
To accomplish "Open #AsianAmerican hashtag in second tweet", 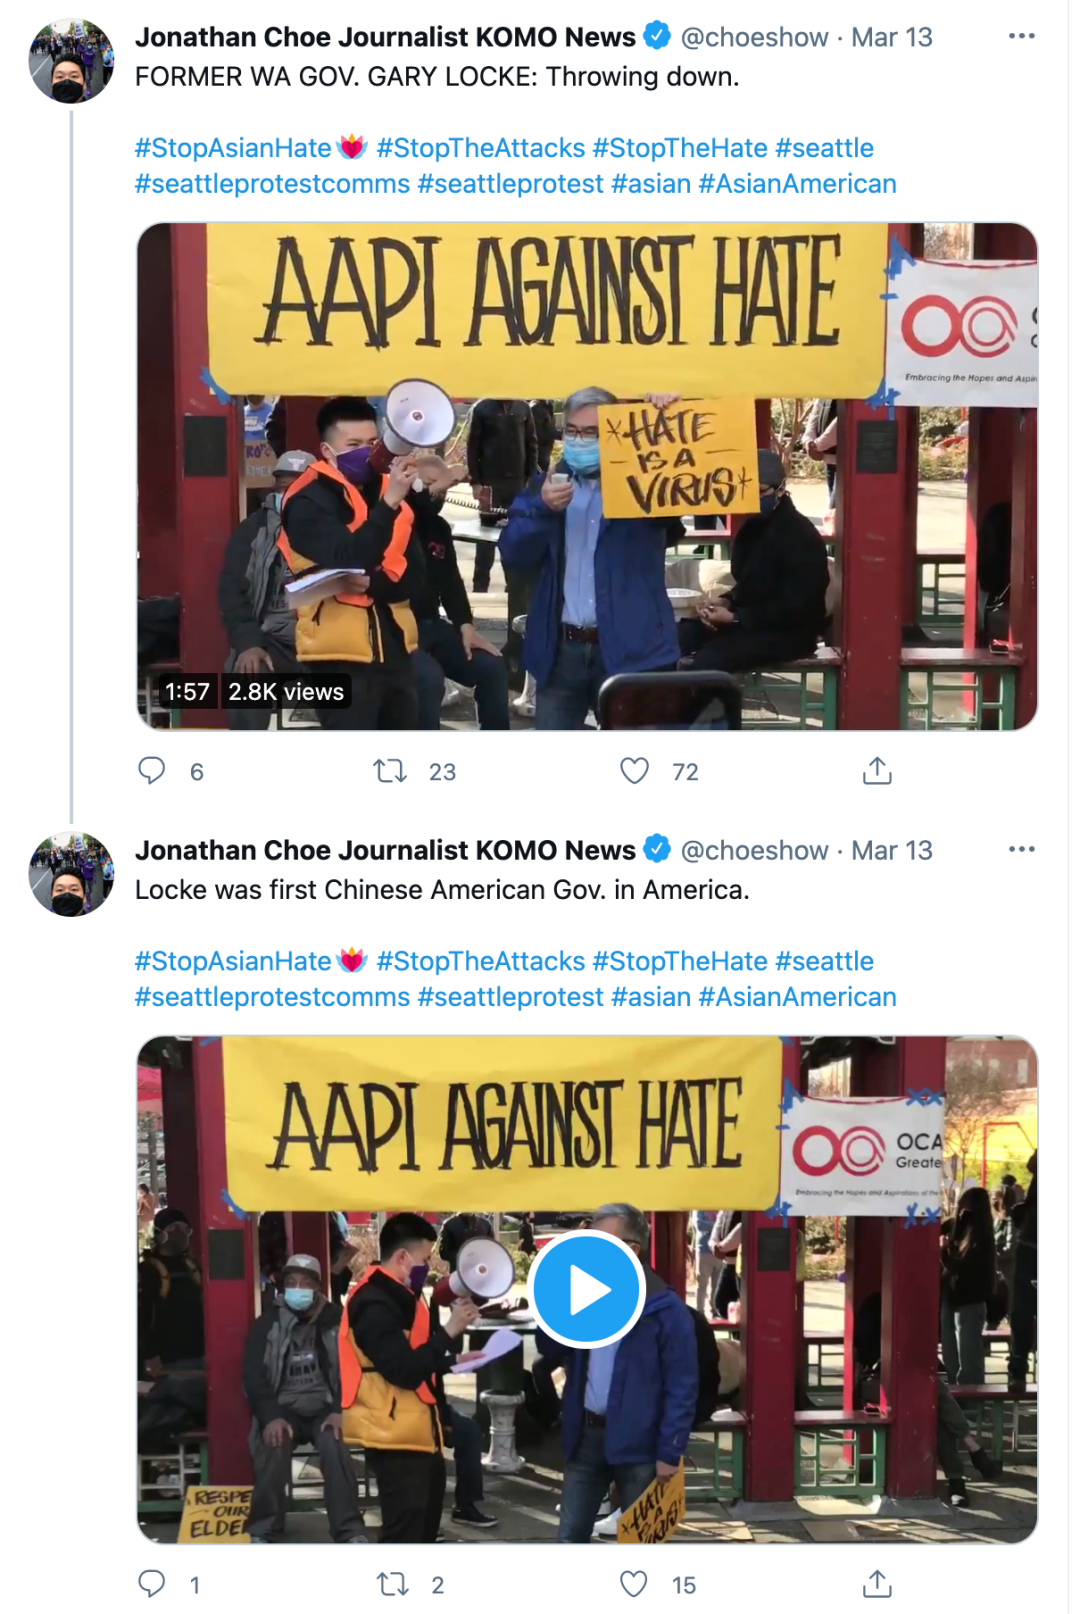I will click(797, 997).
